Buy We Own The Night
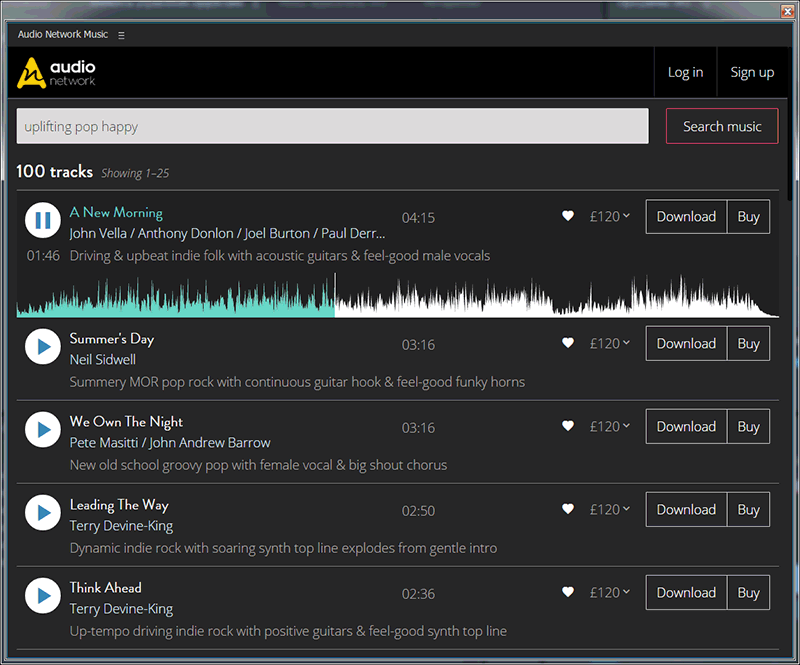Image resolution: width=800 pixels, height=665 pixels. 748,426
